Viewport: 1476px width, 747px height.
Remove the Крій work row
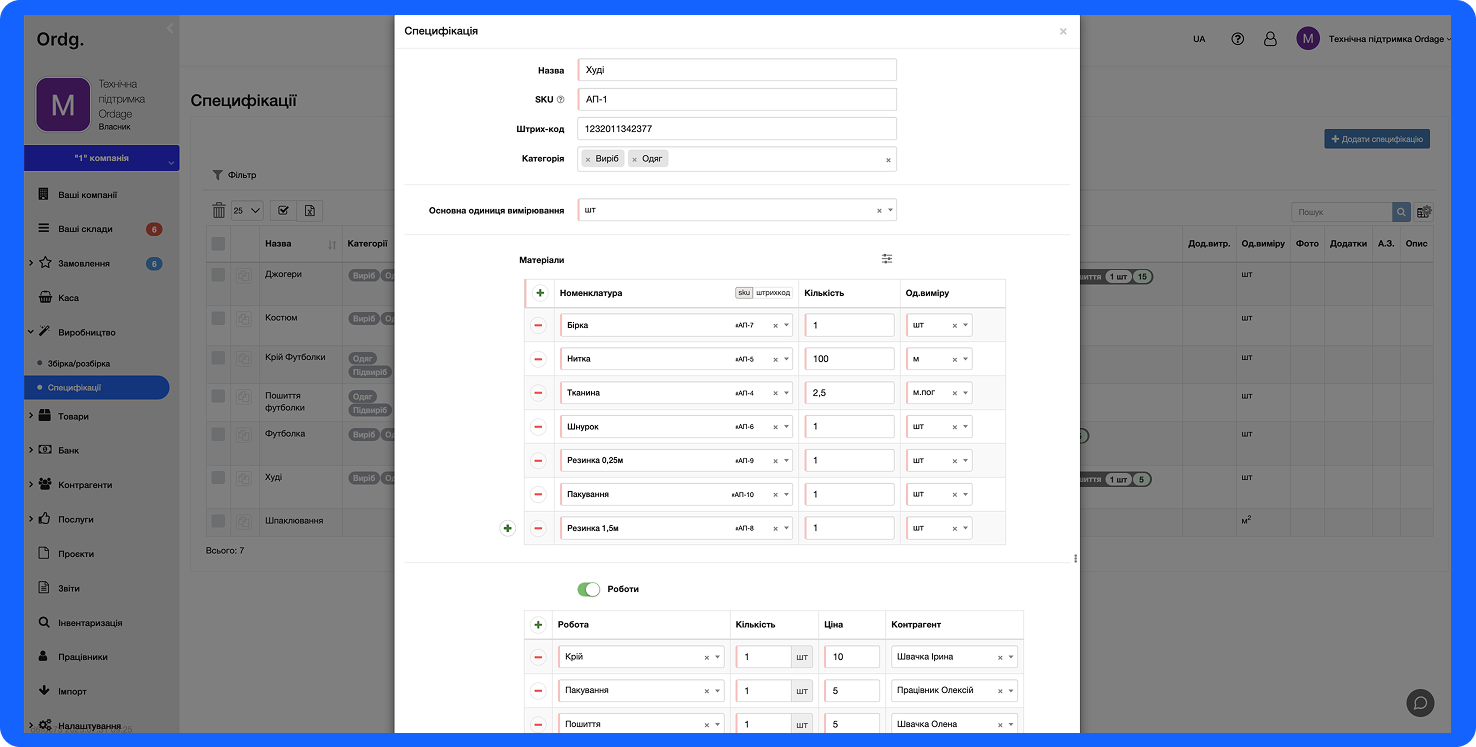pos(538,657)
